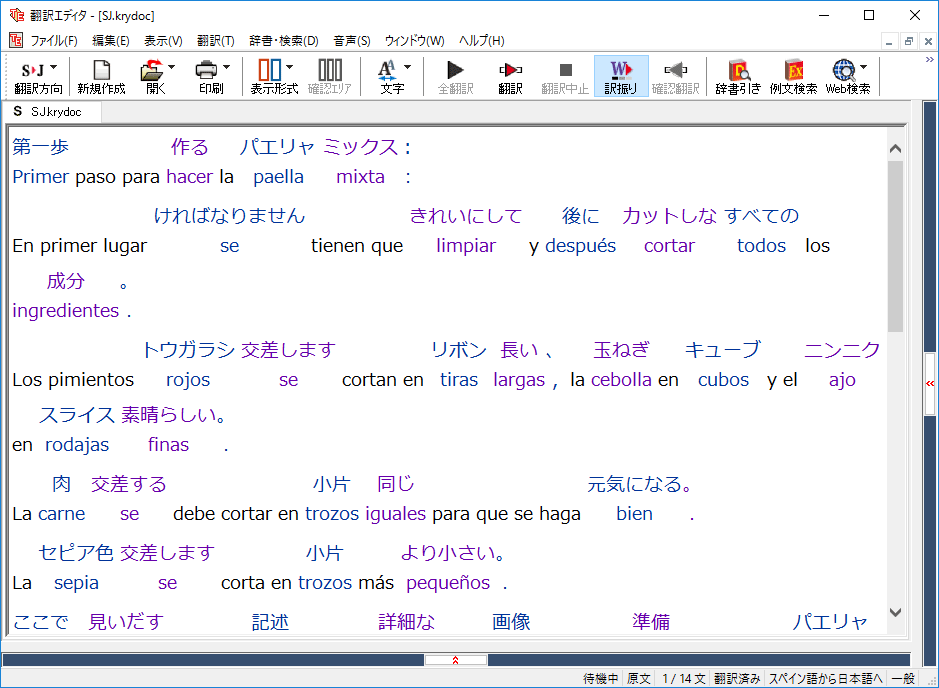Image resolution: width=939 pixels, height=688 pixels.
Task: Expand the bottom pane with red chevron
Action: tap(456, 660)
